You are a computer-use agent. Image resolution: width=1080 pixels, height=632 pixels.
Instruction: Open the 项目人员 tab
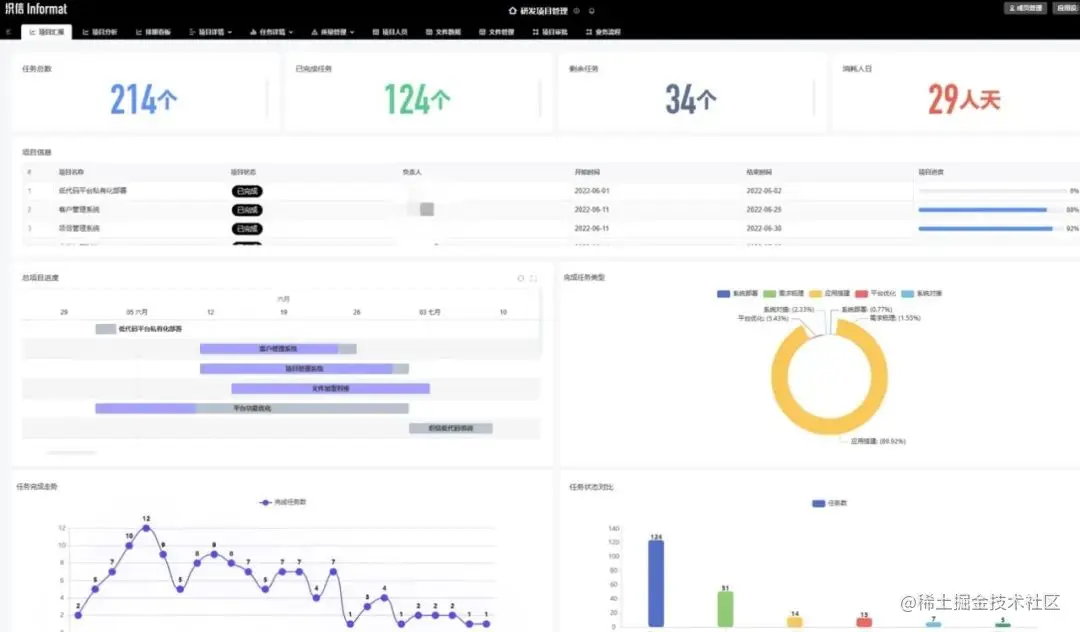(x=390, y=32)
